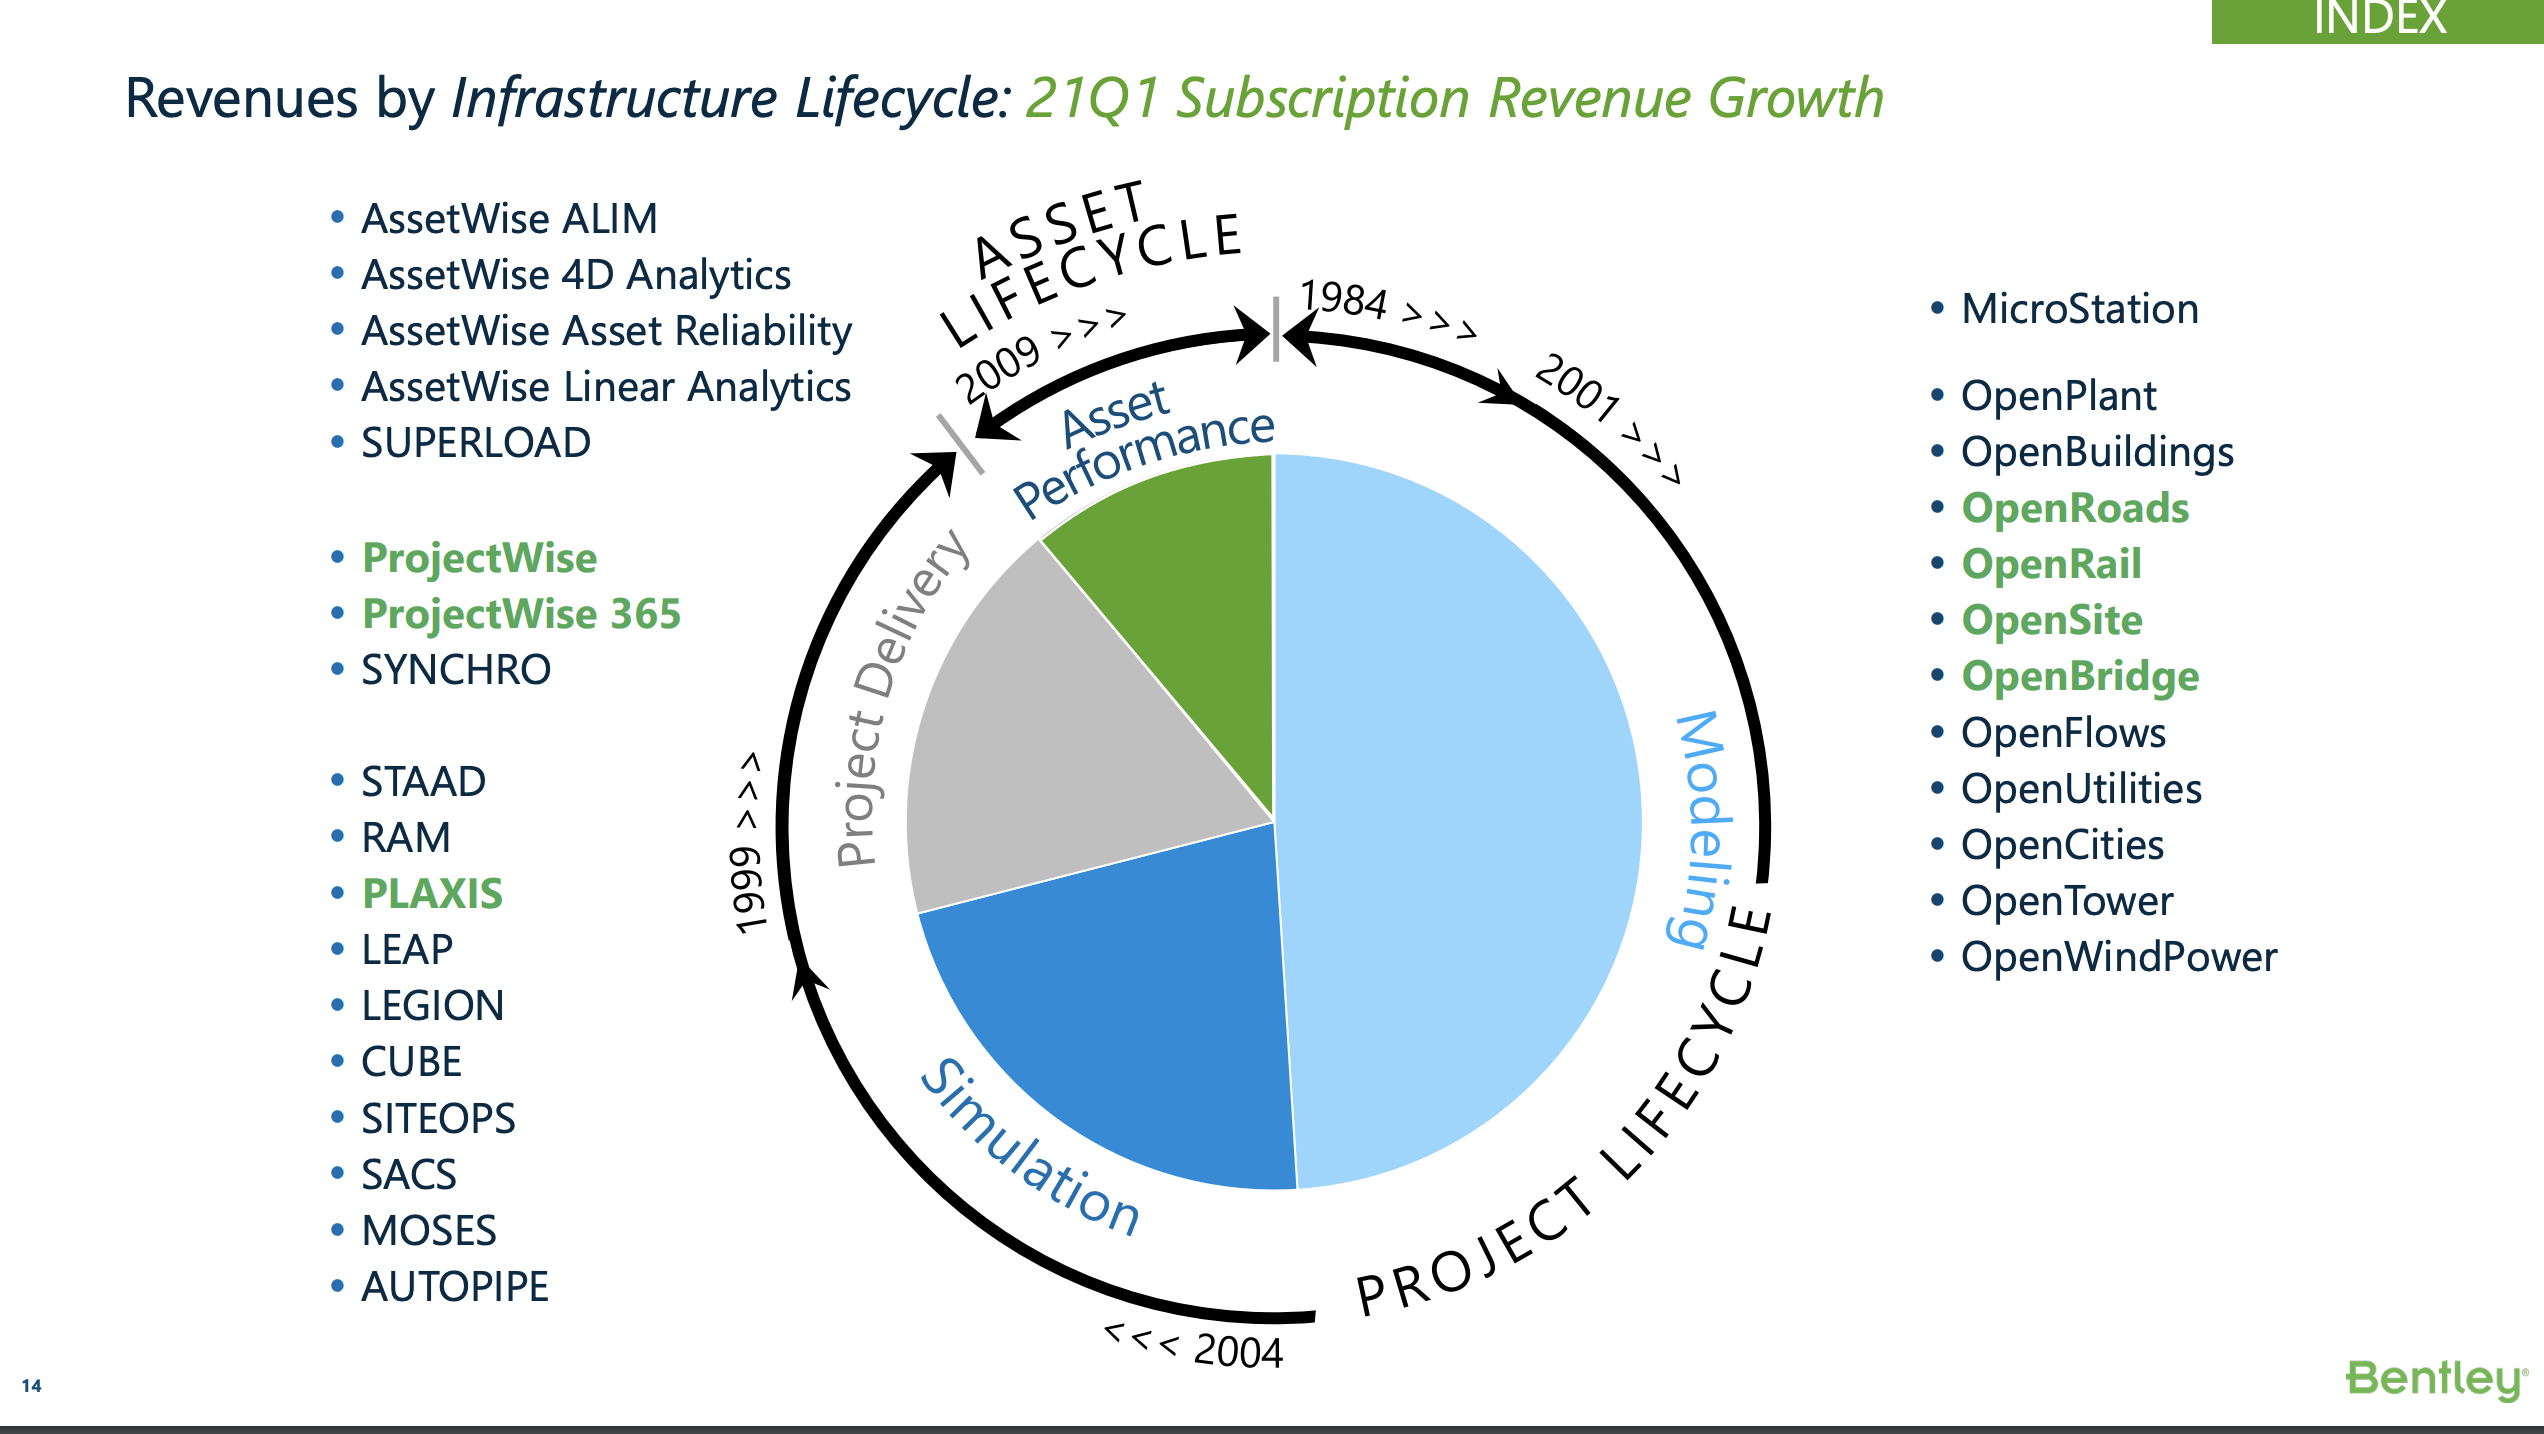Click the OpenWindPower list item
The width and height of the screenshot is (2544, 1434).
click(2118, 957)
